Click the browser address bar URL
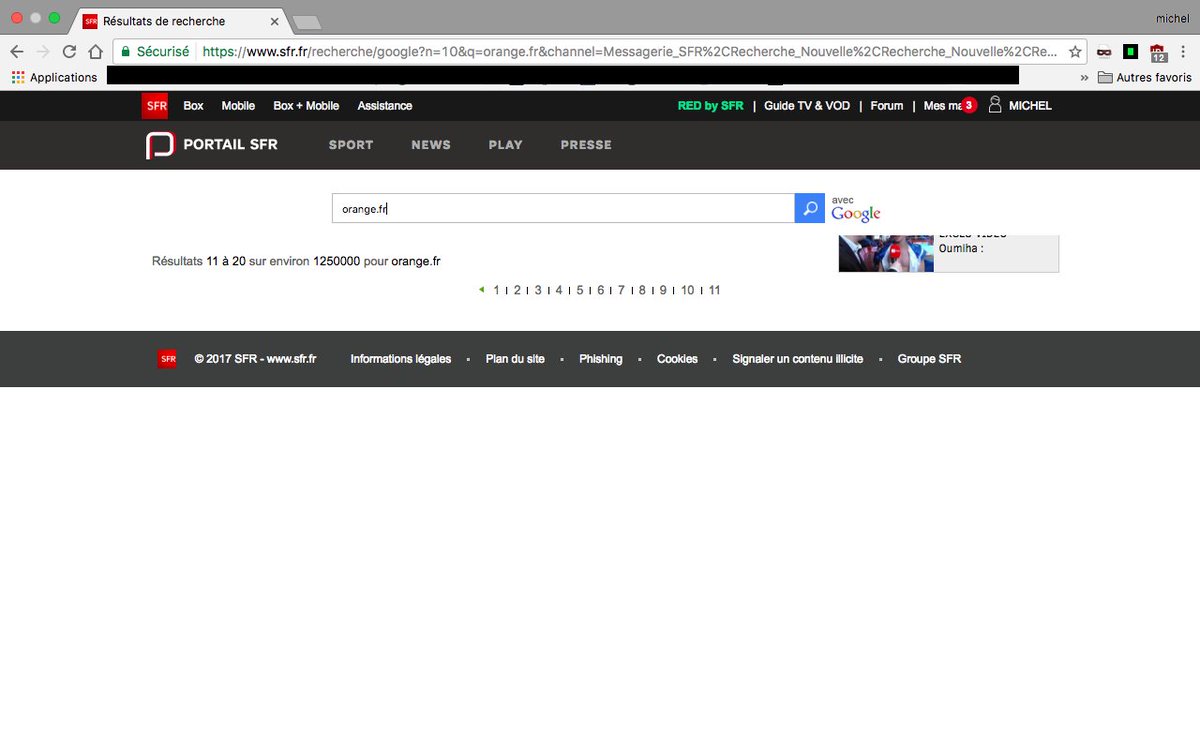Image resolution: width=1200 pixels, height=749 pixels. point(630,51)
